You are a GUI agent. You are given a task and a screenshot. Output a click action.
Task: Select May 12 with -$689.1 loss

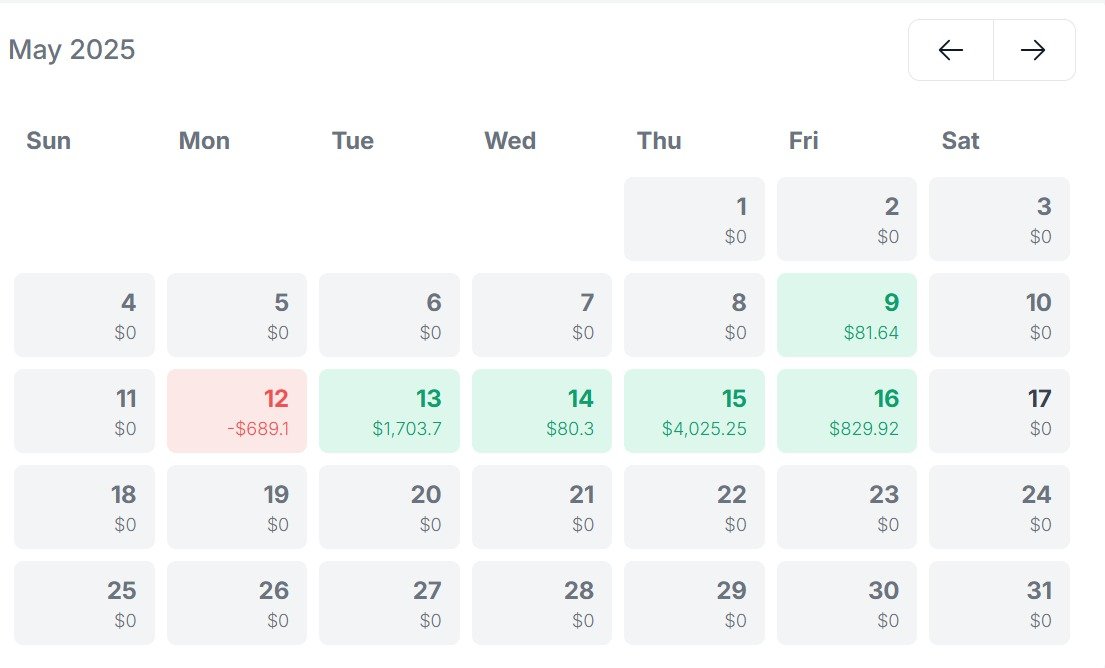click(237, 411)
